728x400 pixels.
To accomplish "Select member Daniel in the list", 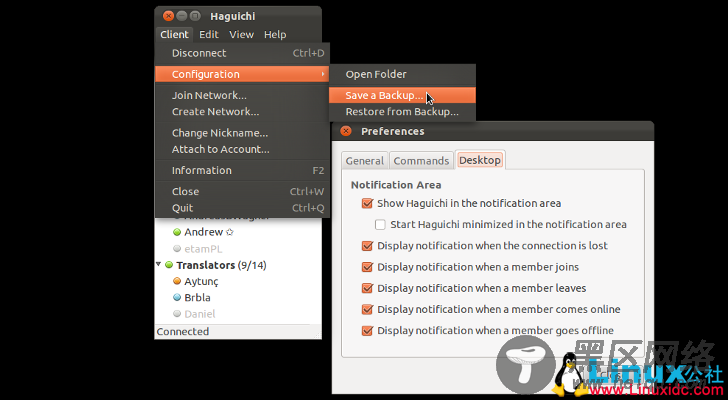I will click(x=200, y=314).
